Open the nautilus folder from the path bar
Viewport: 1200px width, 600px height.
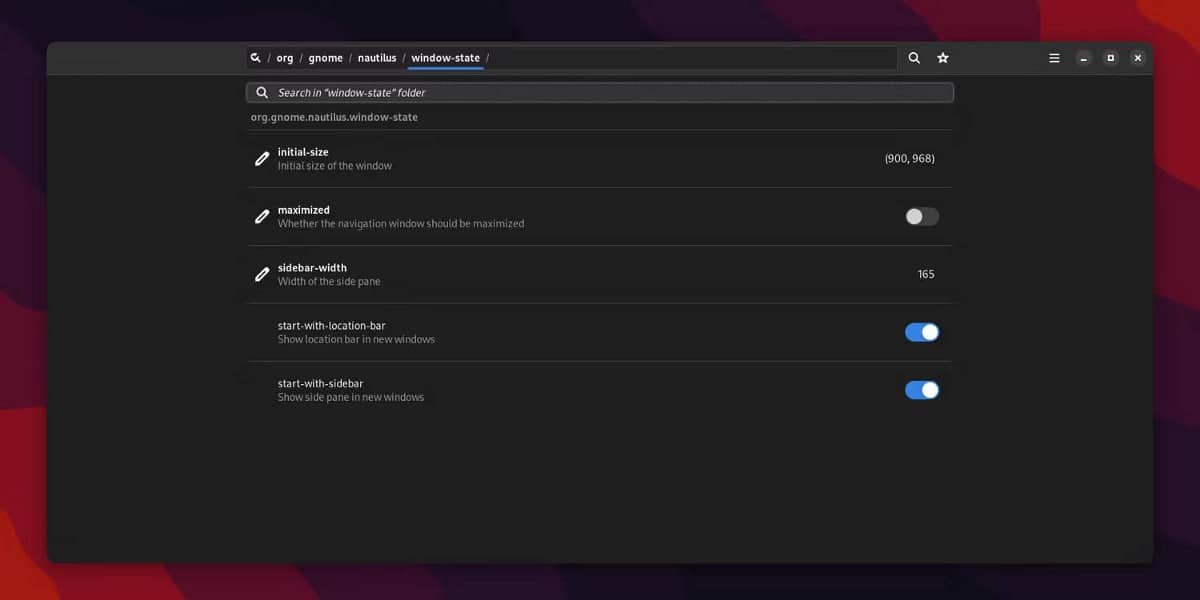(x=377, y=57)
